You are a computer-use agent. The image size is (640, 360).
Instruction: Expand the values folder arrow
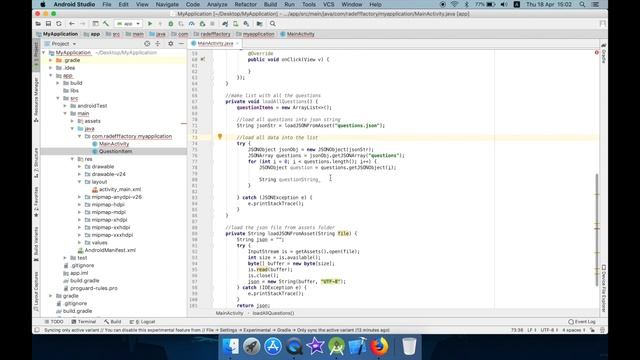click(80, 242)
